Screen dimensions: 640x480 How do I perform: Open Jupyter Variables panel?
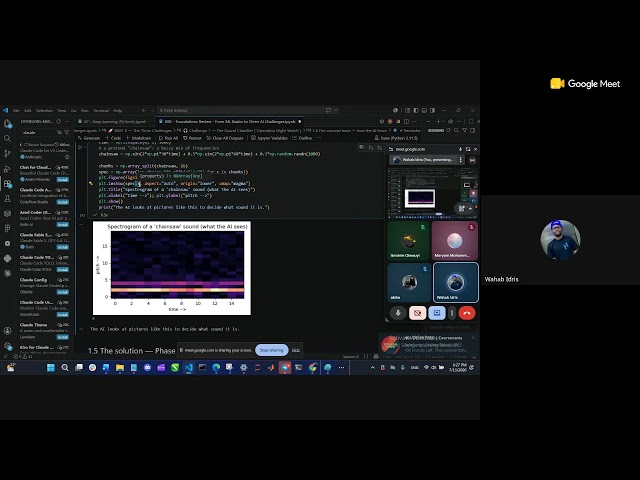[x=269, y=138]
